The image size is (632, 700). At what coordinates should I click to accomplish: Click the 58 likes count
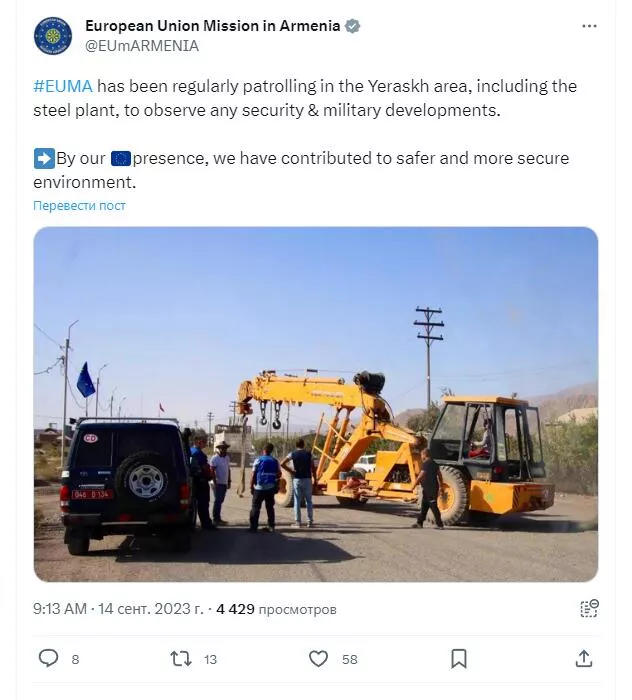pyautogui.click(x=350, y=659)
